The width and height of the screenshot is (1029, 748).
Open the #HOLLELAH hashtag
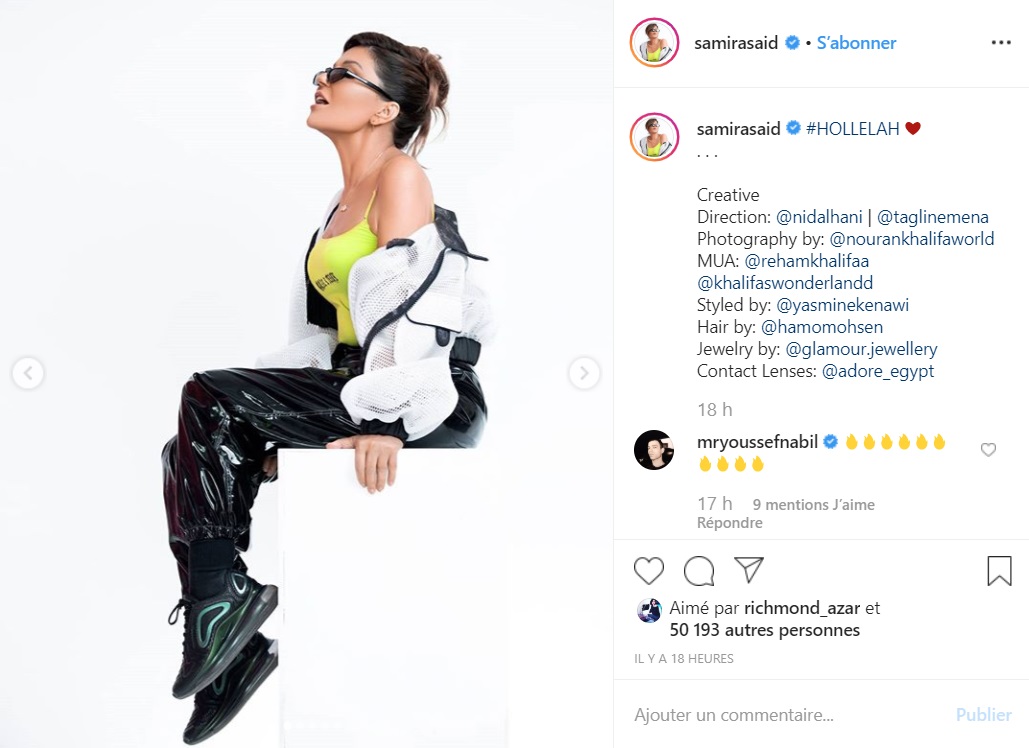tap(852, 129)
